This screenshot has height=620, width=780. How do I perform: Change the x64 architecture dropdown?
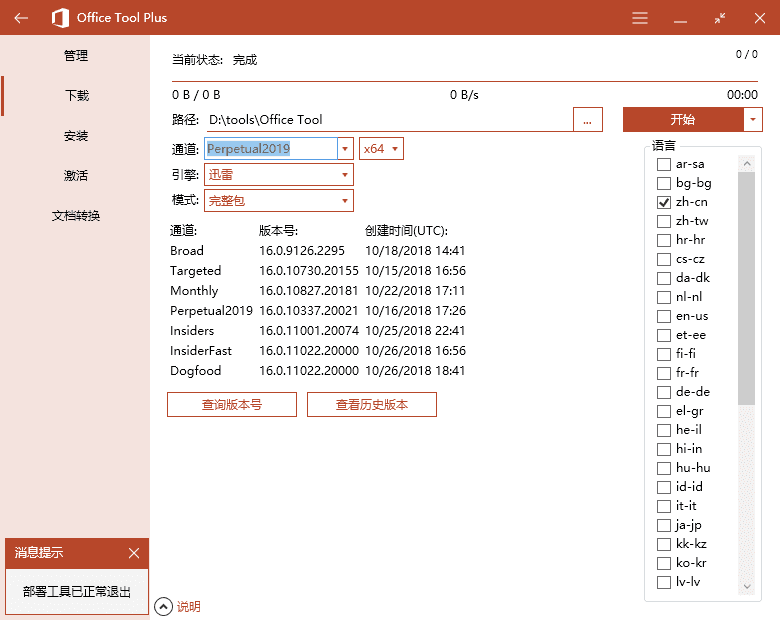381,149
